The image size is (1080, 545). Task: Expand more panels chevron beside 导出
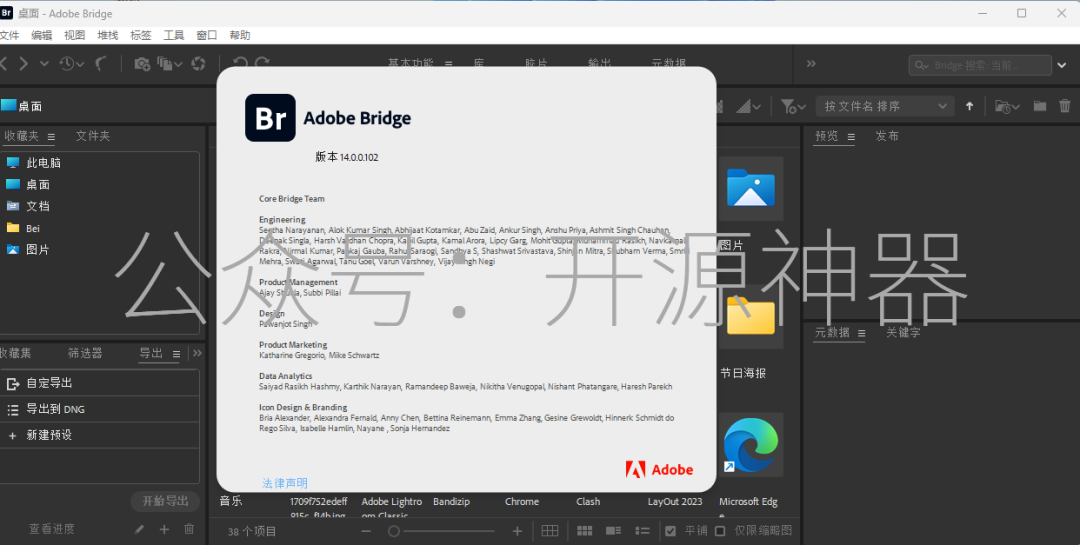click(198, 353)
